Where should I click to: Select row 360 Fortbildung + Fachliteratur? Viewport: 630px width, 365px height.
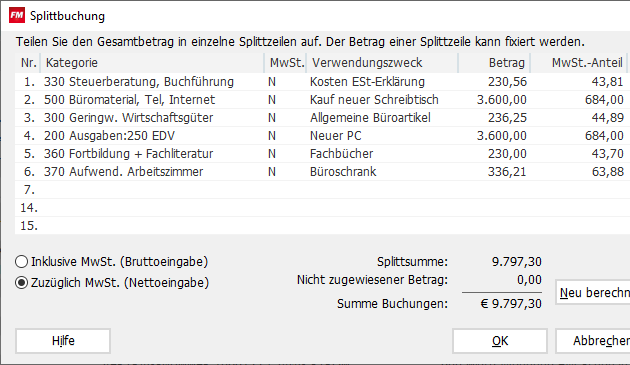[x=321, y=154]
